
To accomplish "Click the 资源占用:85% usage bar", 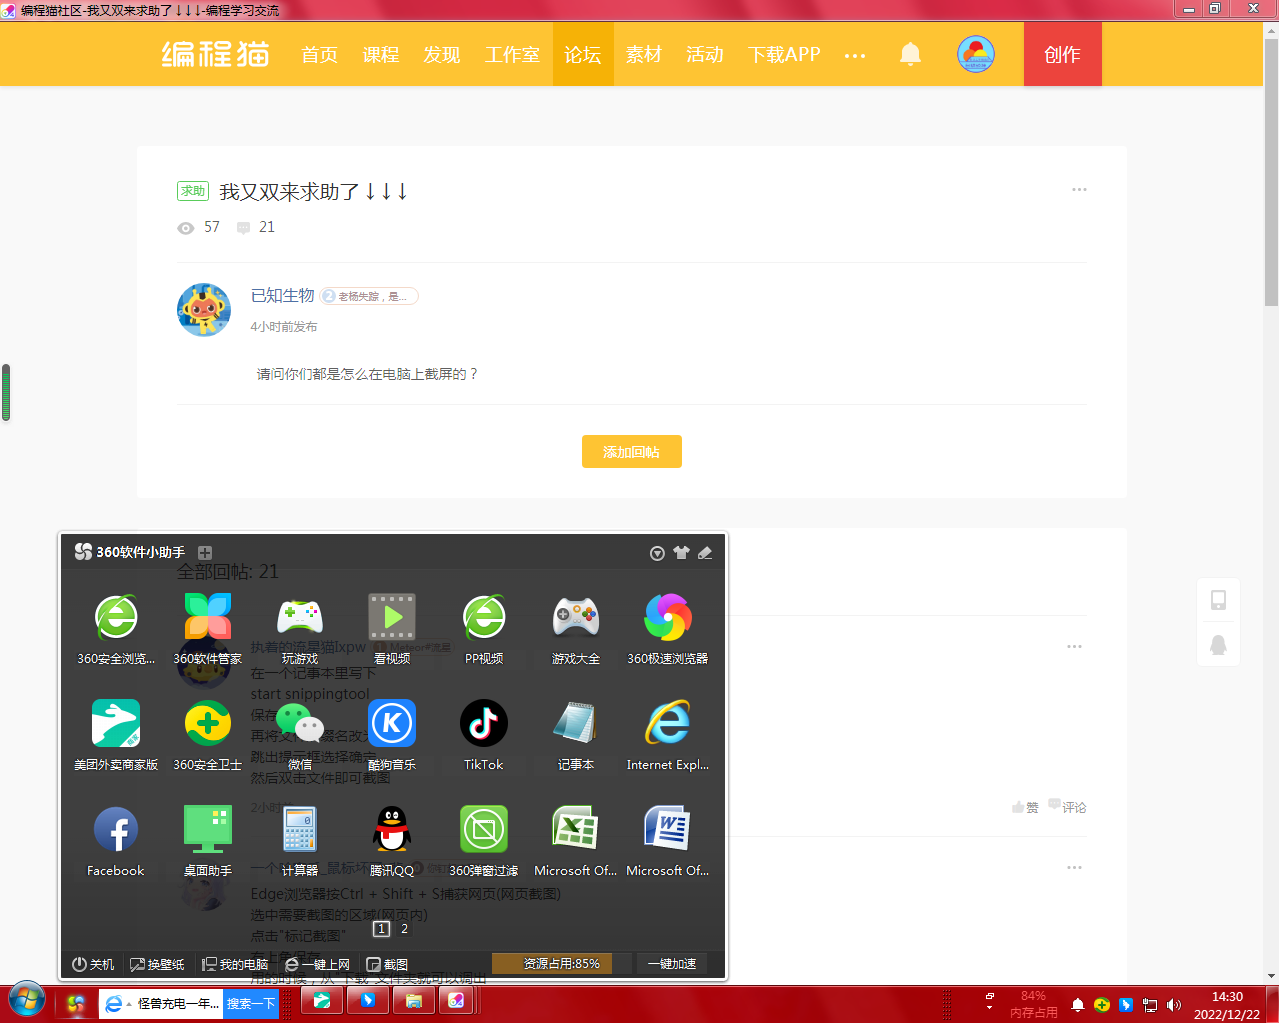I will point(562,964).
